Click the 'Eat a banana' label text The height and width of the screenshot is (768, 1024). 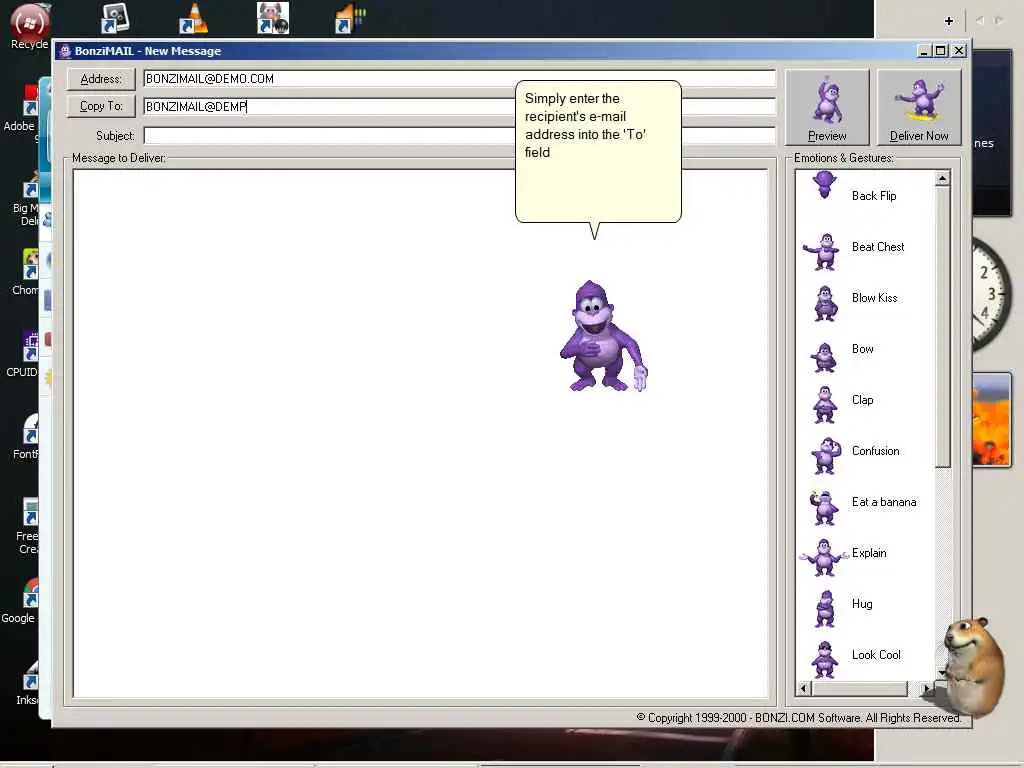[884, 502]
